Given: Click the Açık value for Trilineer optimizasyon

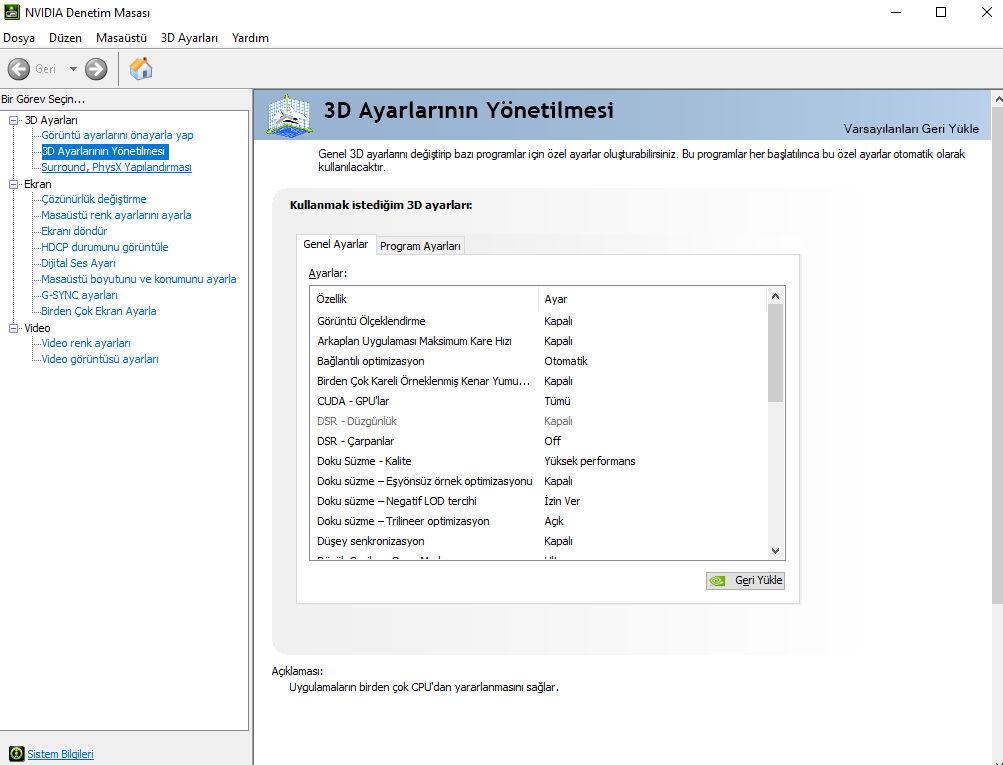Looking at the screenshot, I should [x=554, y=521].
